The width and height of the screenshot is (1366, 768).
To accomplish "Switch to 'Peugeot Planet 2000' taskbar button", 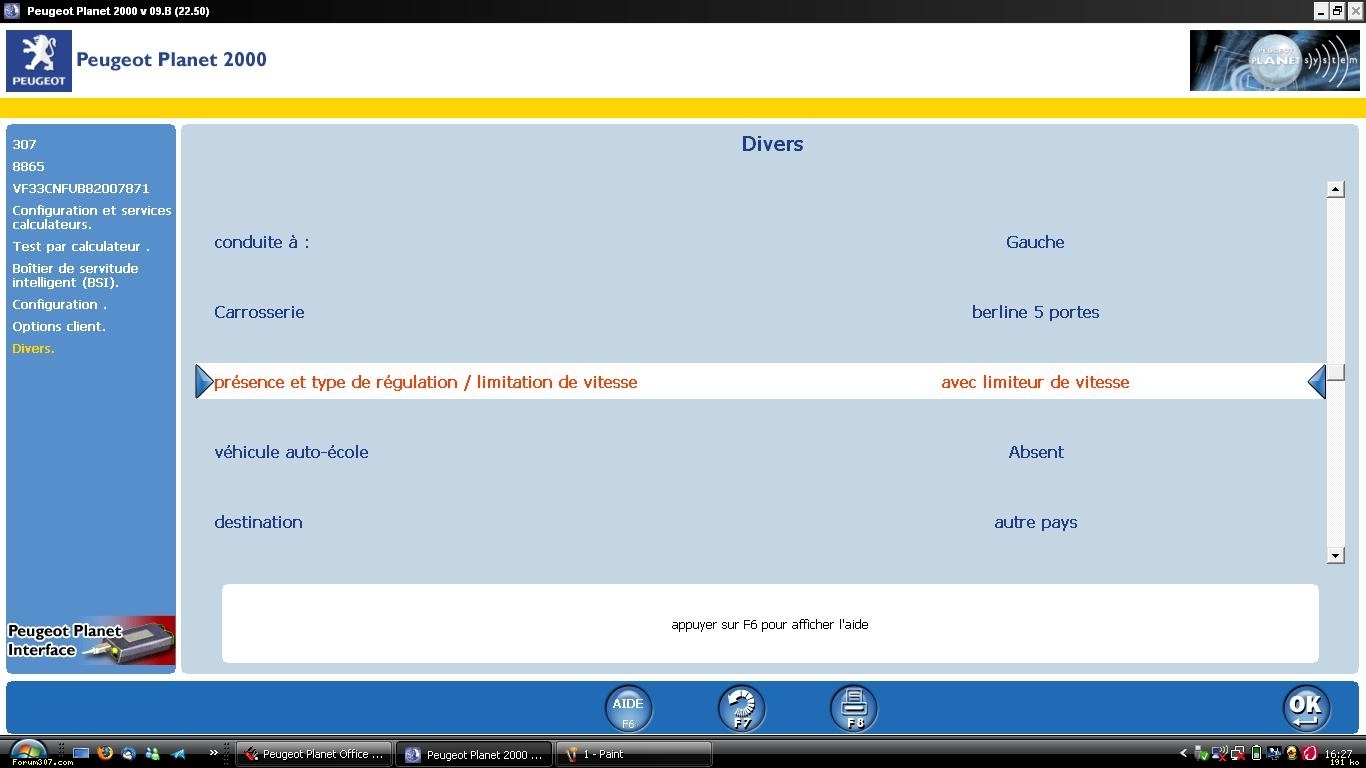I will coord(474,754).
